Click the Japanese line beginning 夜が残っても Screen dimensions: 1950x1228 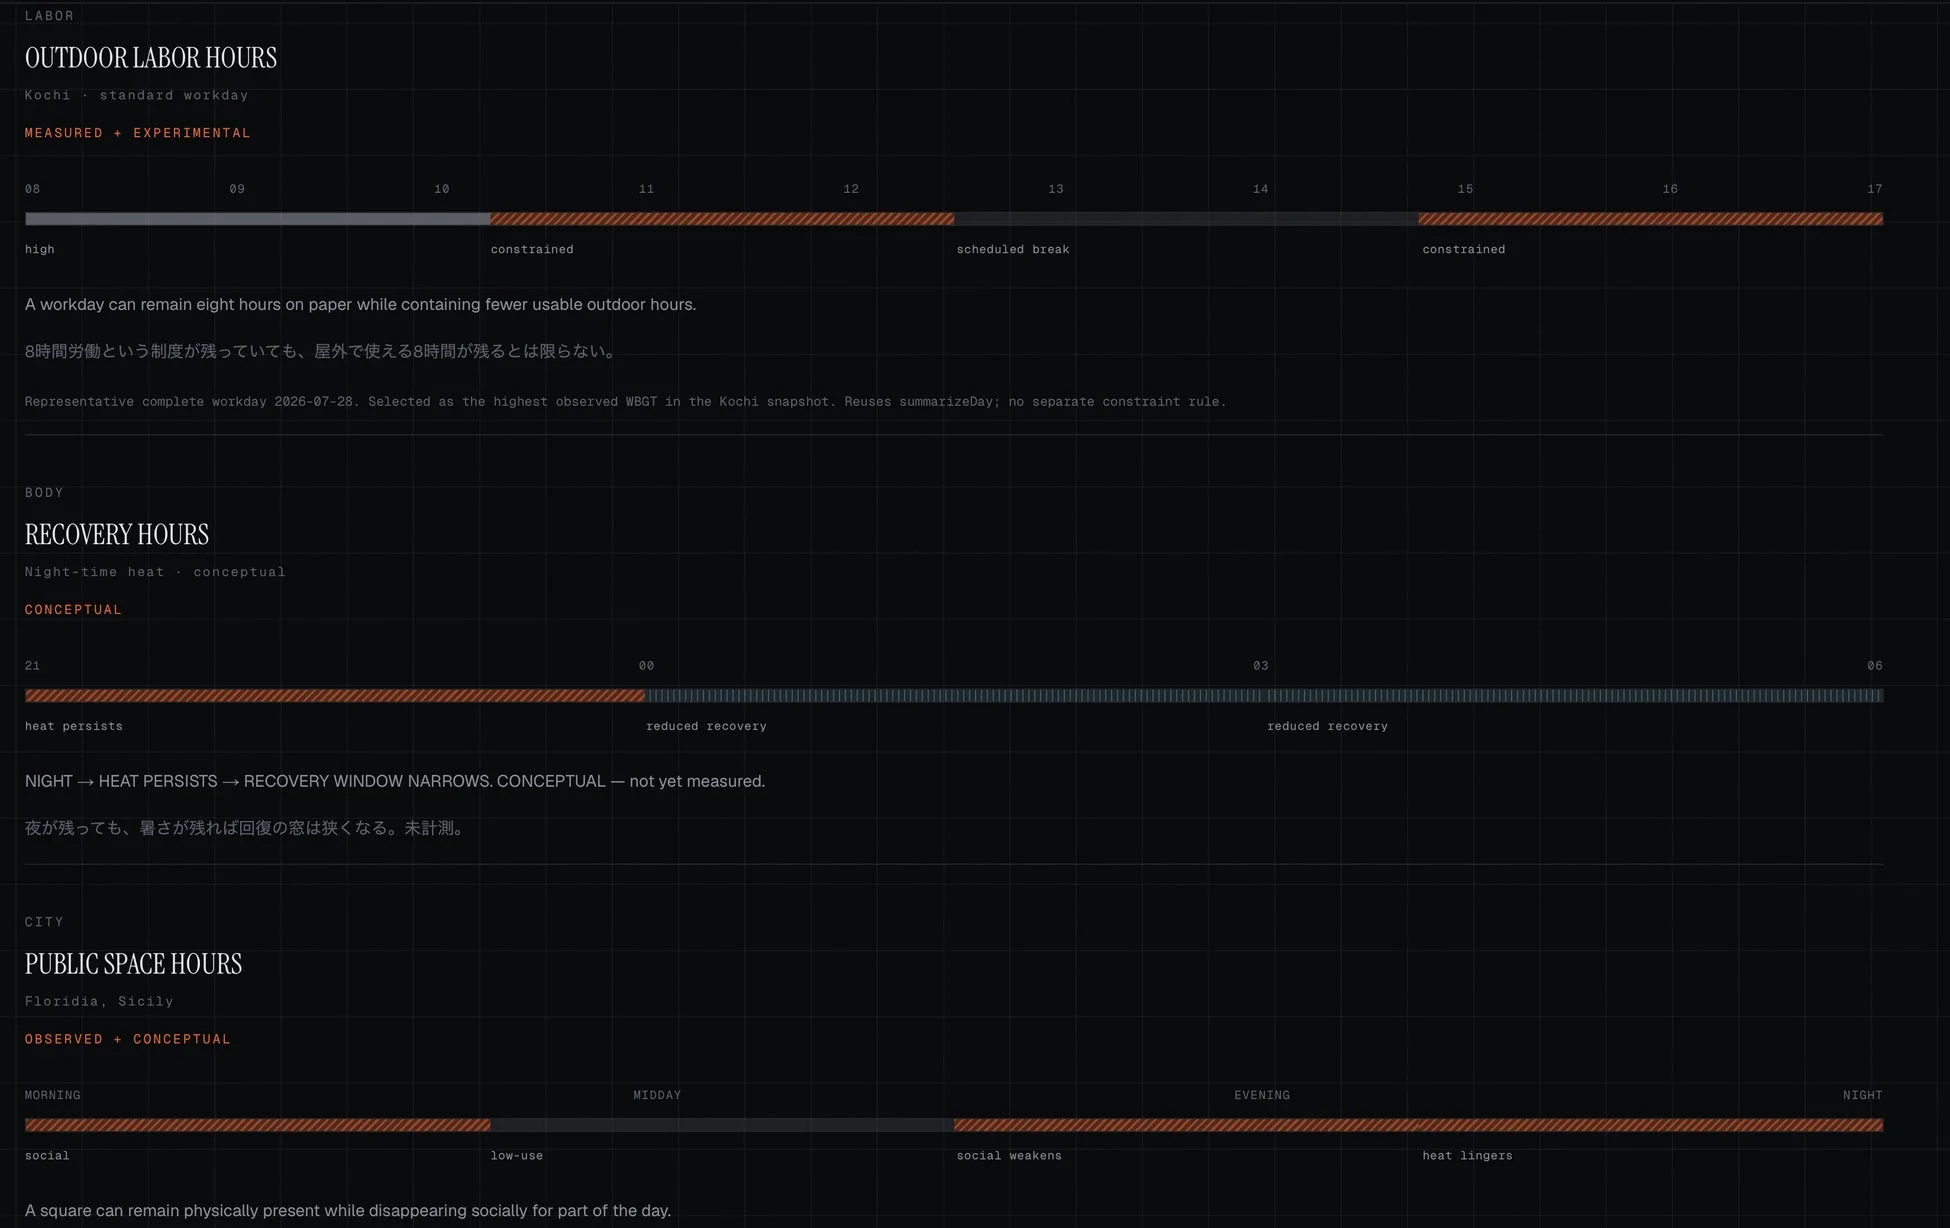(246, 828)
